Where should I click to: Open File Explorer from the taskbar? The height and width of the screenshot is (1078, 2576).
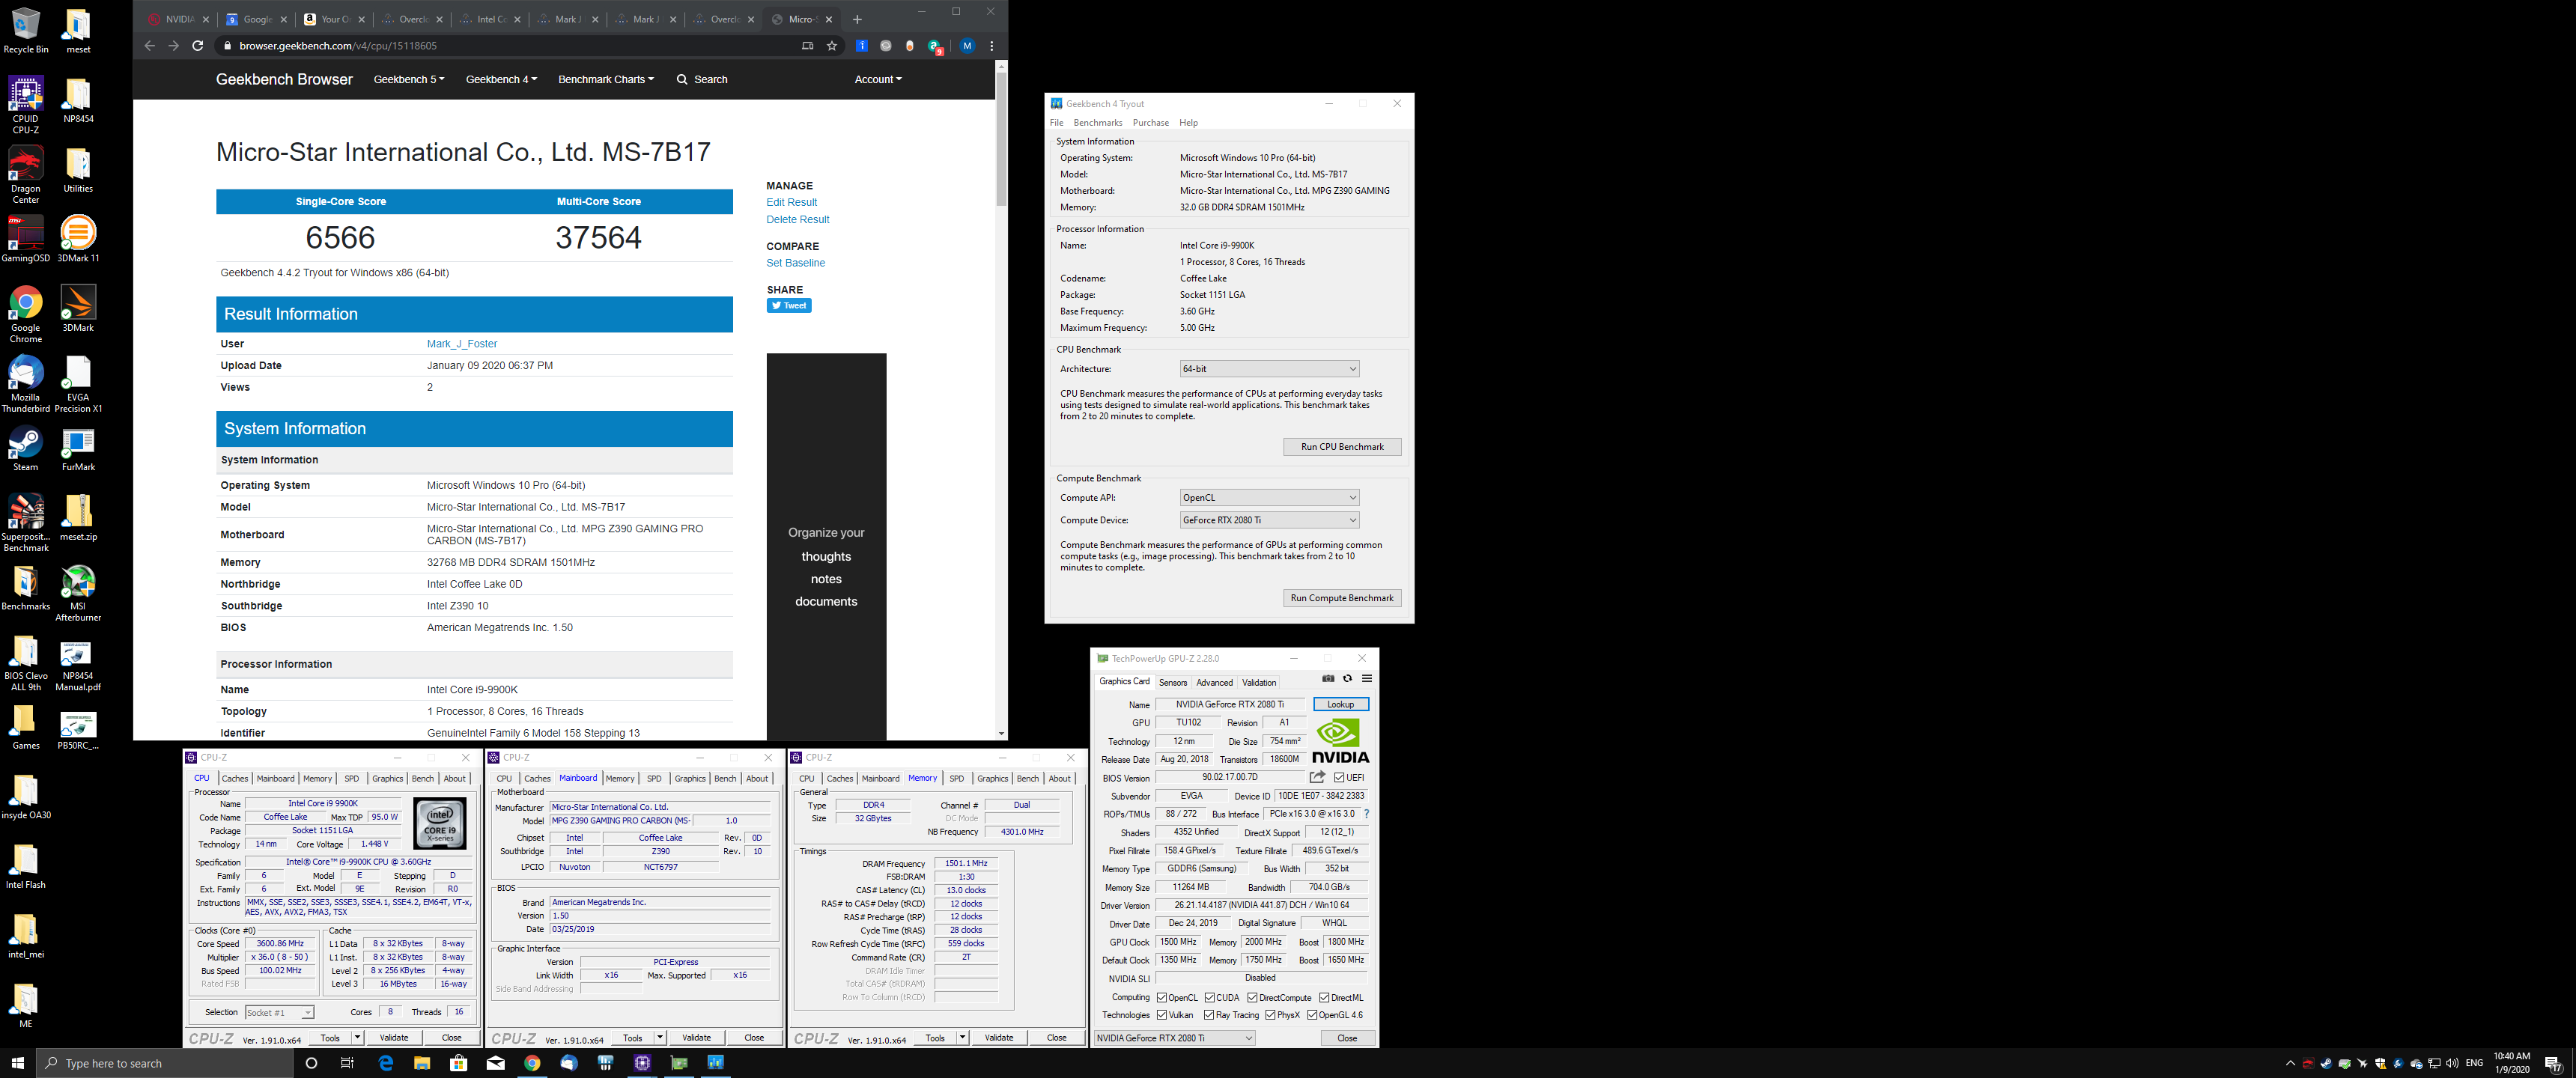(422, 1063)
